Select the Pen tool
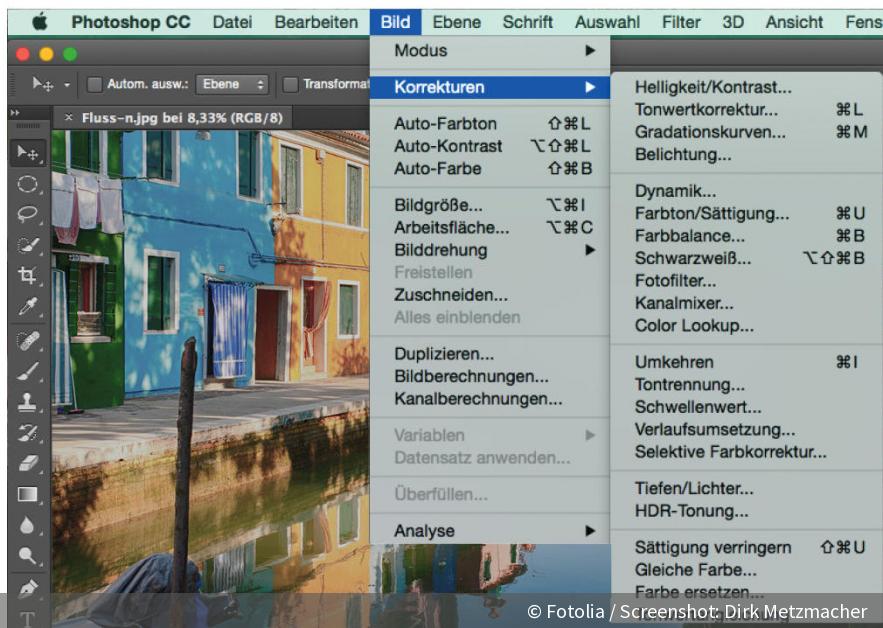 tap(27, 589)
